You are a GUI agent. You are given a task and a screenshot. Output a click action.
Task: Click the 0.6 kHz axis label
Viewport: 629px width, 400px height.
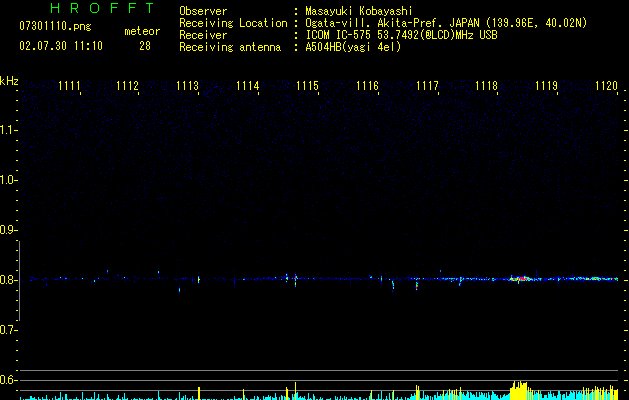point(7,380)
